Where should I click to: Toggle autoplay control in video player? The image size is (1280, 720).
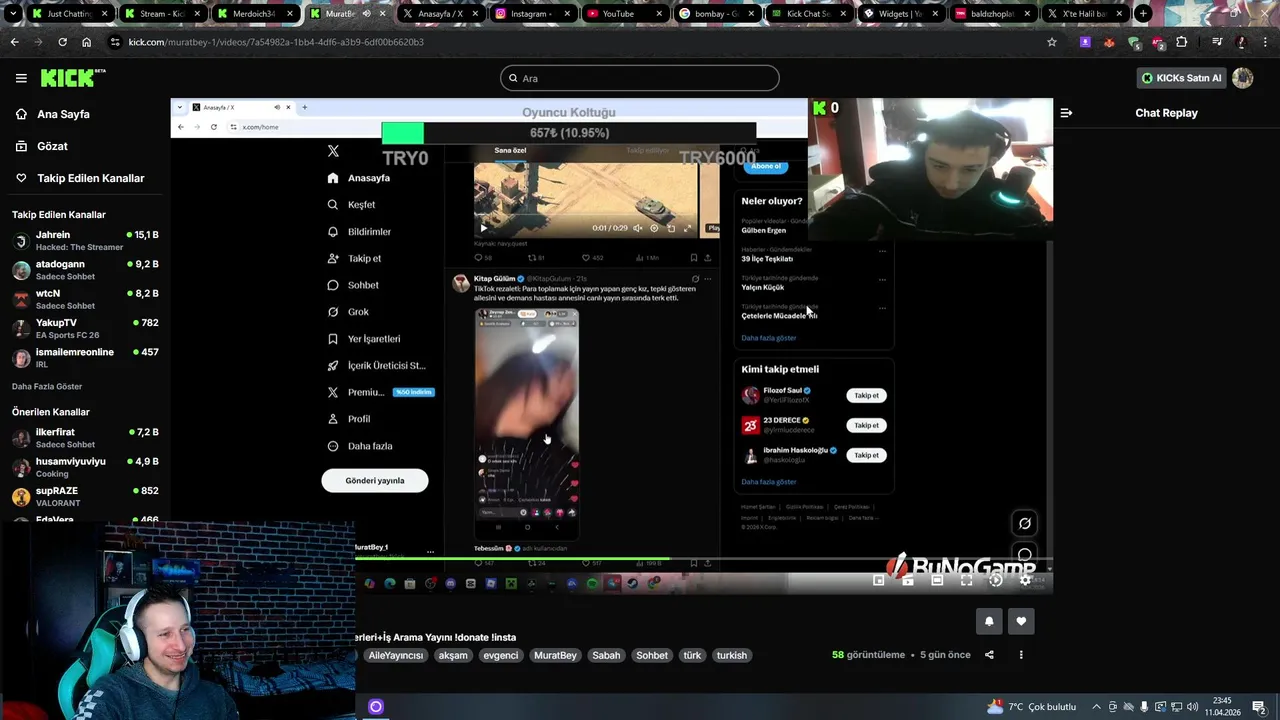(x=995, y=580)
